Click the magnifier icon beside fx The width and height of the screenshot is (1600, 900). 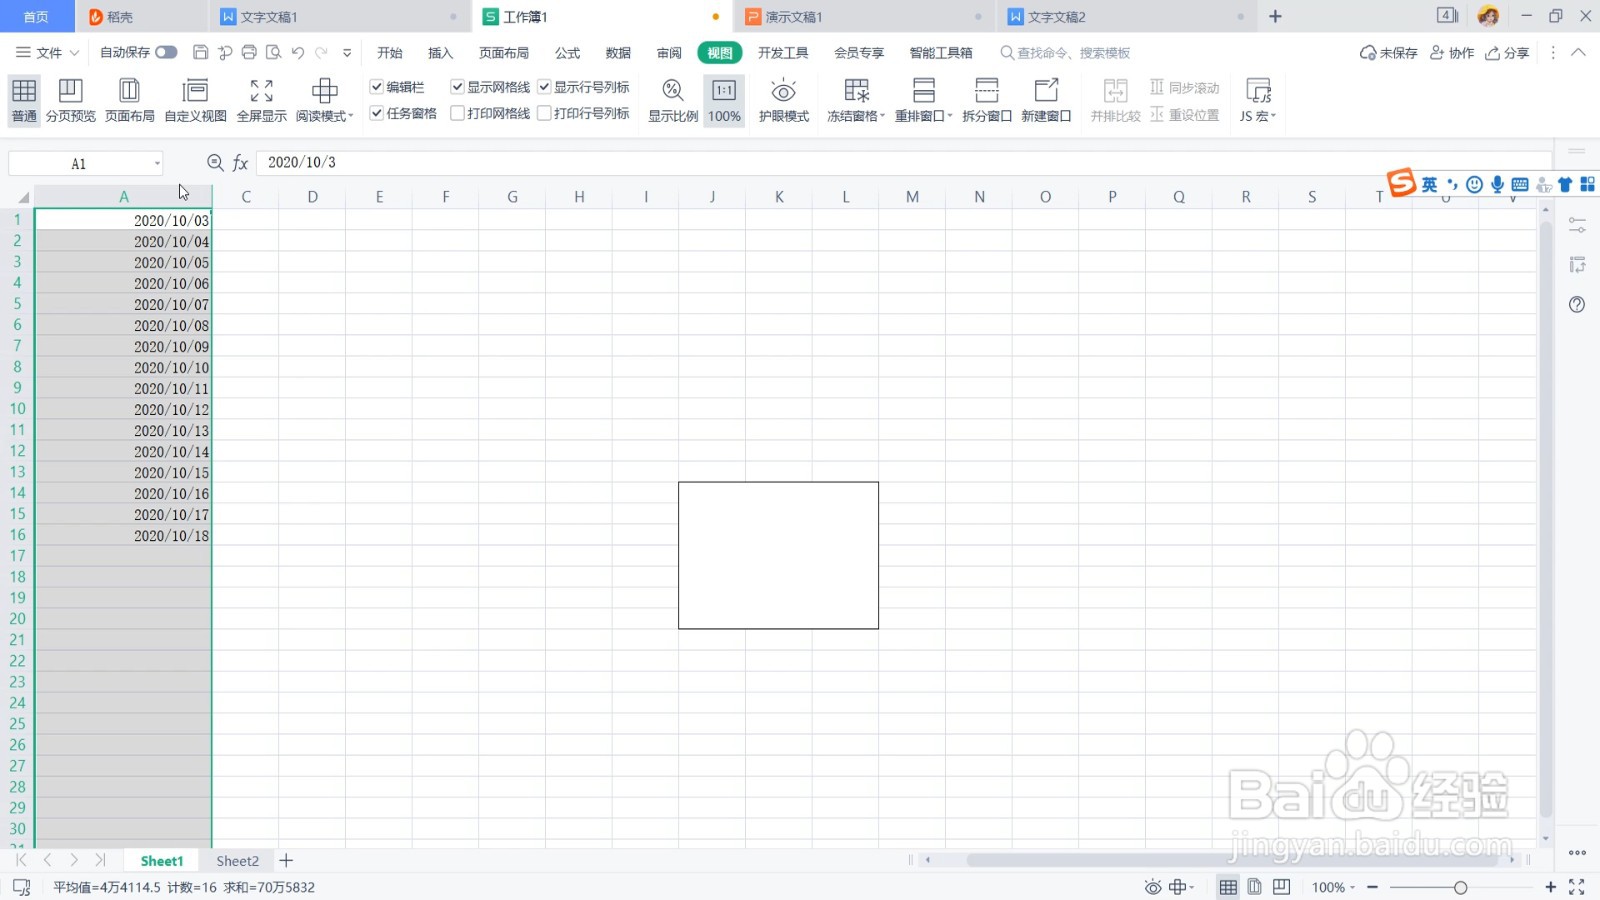point(215,162)
